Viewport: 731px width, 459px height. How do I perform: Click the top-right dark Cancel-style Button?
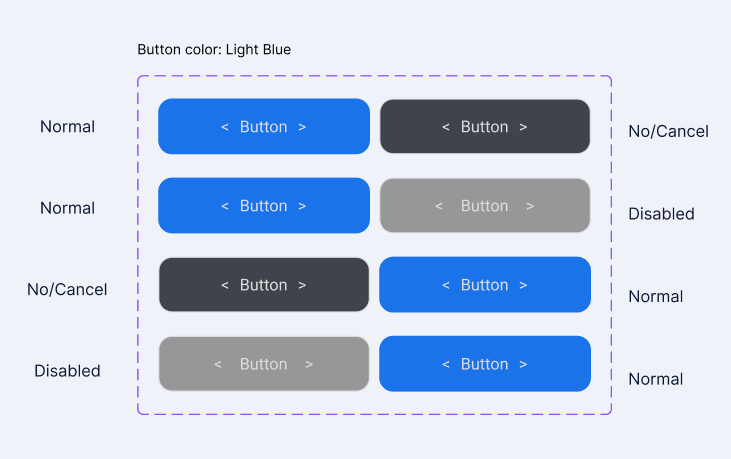click(485, 127)
